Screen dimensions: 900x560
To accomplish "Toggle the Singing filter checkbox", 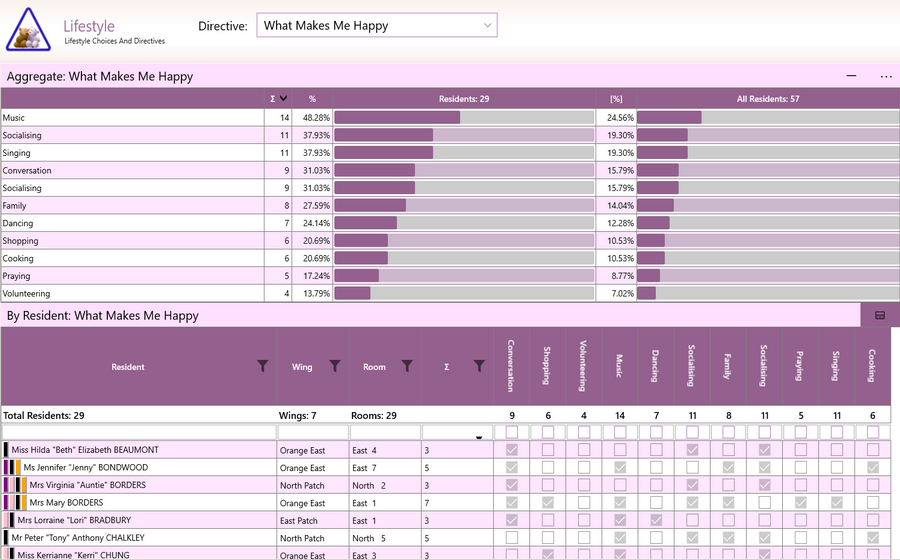I will [837, 432].
